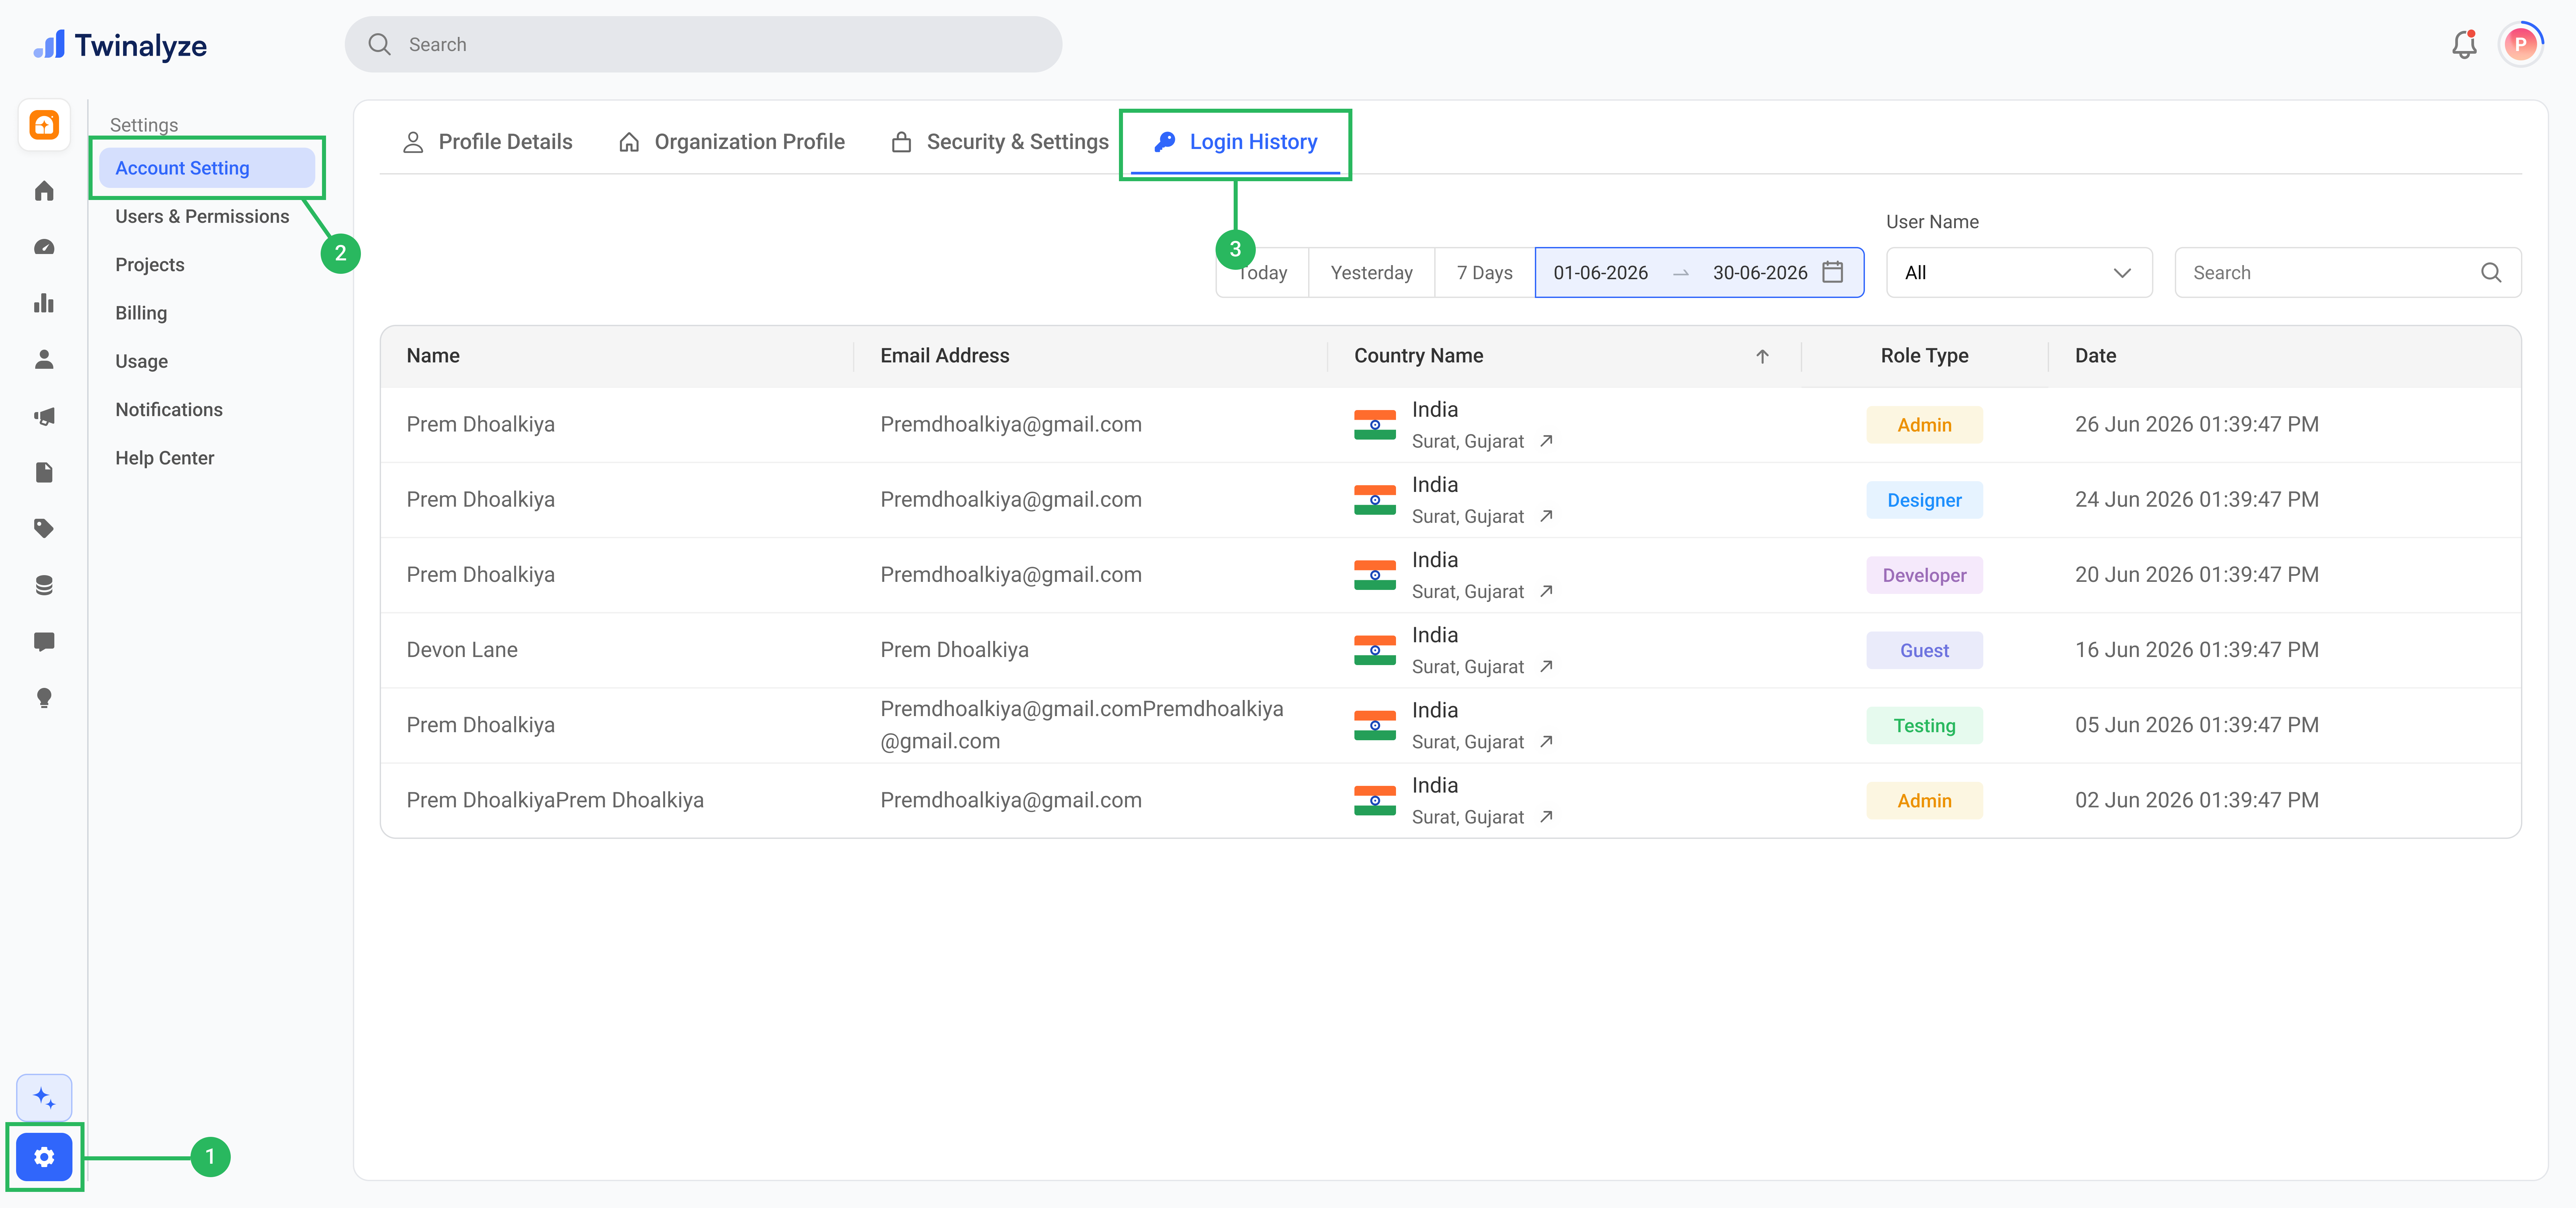Open the document reports sidebar icon
The width and height of the screenshot is (2576, 1208).
(44, 472)
